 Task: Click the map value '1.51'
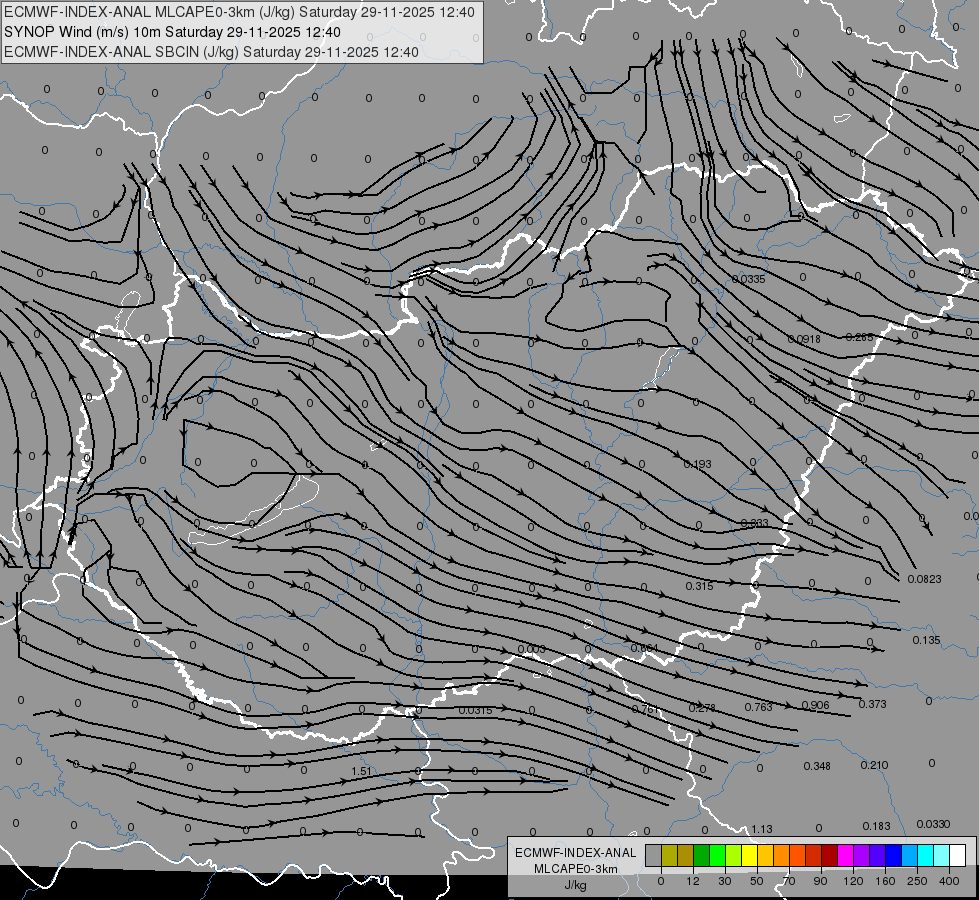(x=362, y=771)
